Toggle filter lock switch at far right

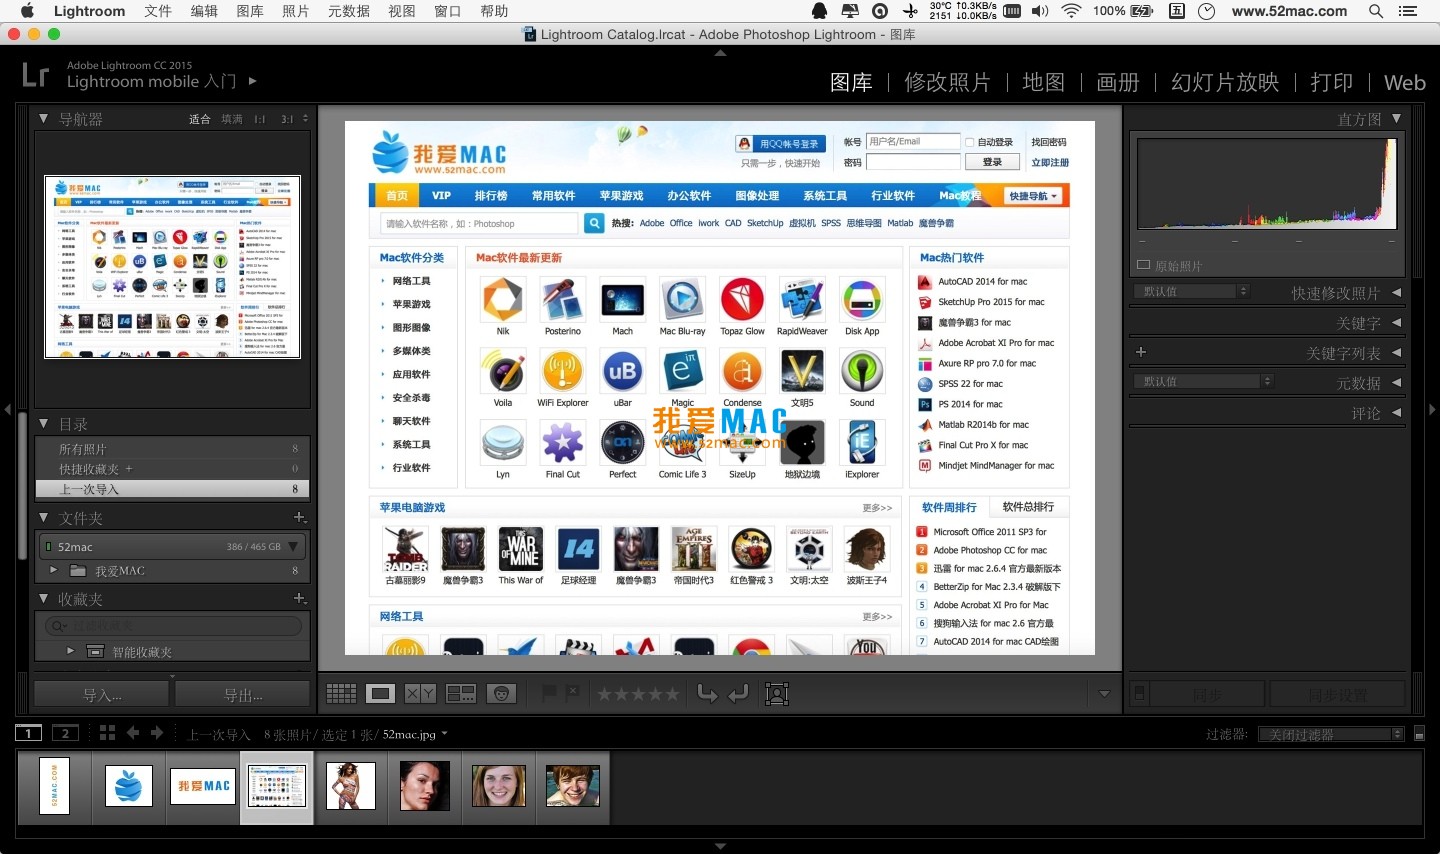1419,734
